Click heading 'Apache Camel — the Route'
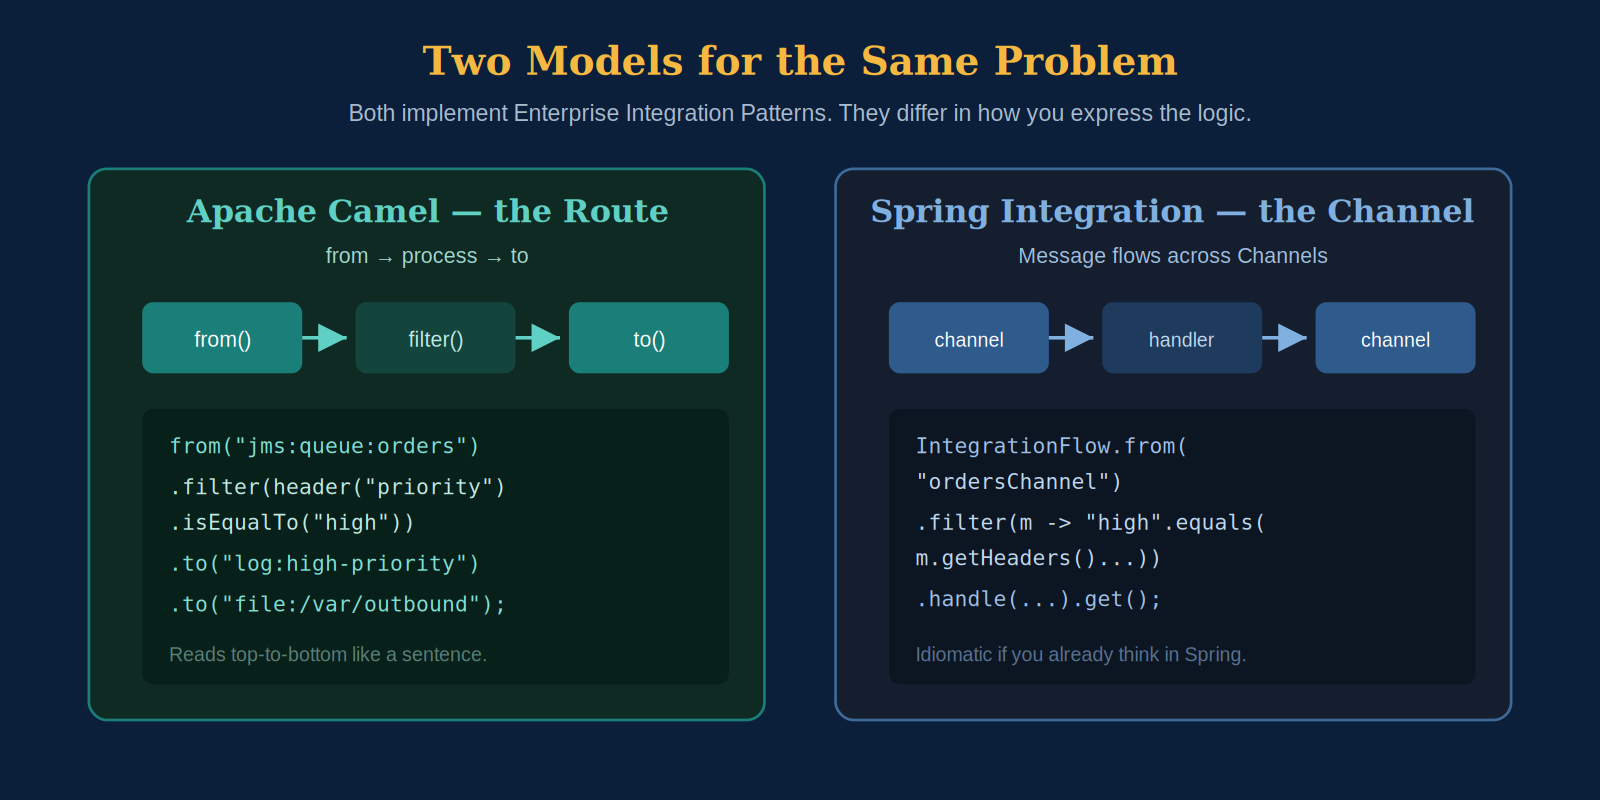Image resolution: width=1600 pixels, height=800 pixels. coord(427,211)
